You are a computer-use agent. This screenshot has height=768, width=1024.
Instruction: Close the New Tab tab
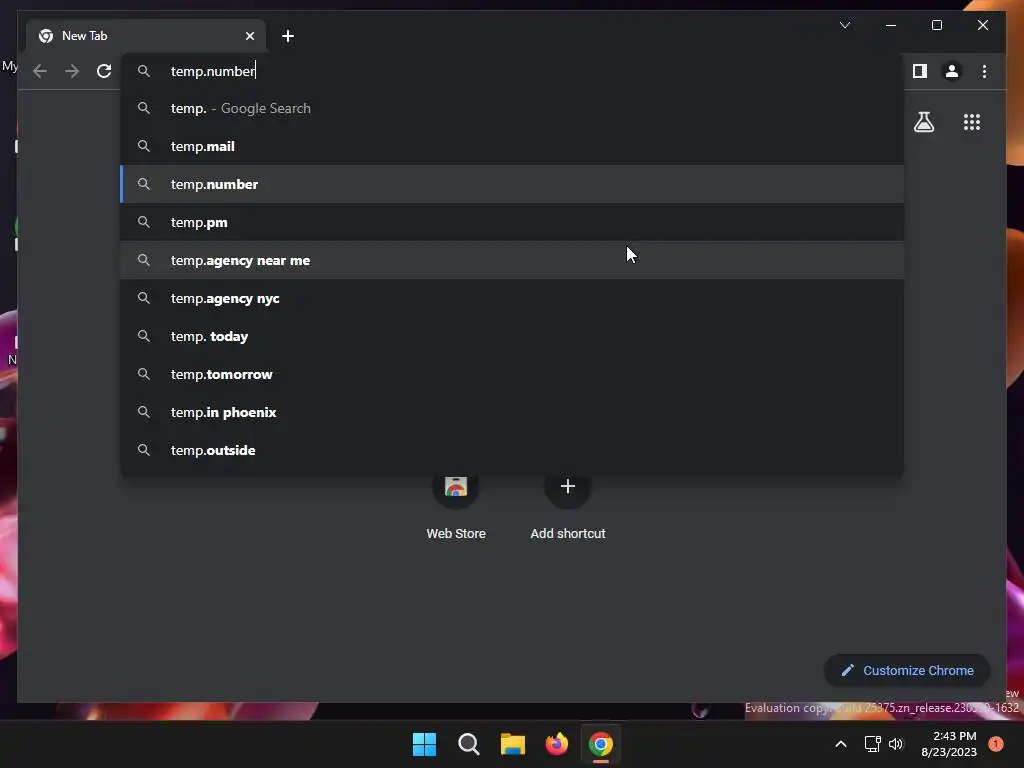tap(249, 36)
